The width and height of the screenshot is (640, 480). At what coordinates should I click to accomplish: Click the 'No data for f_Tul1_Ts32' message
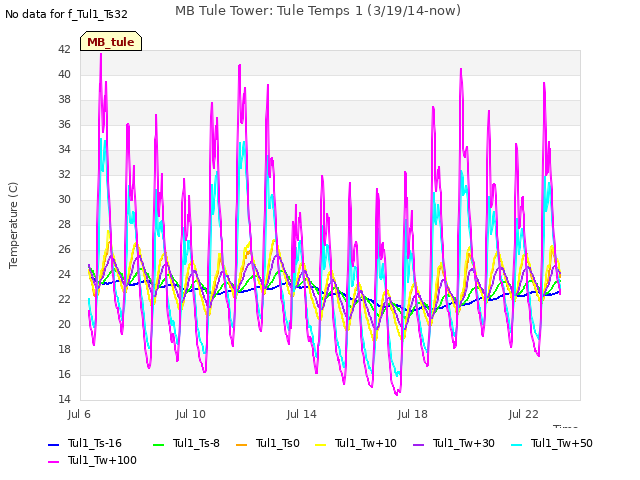66,14
